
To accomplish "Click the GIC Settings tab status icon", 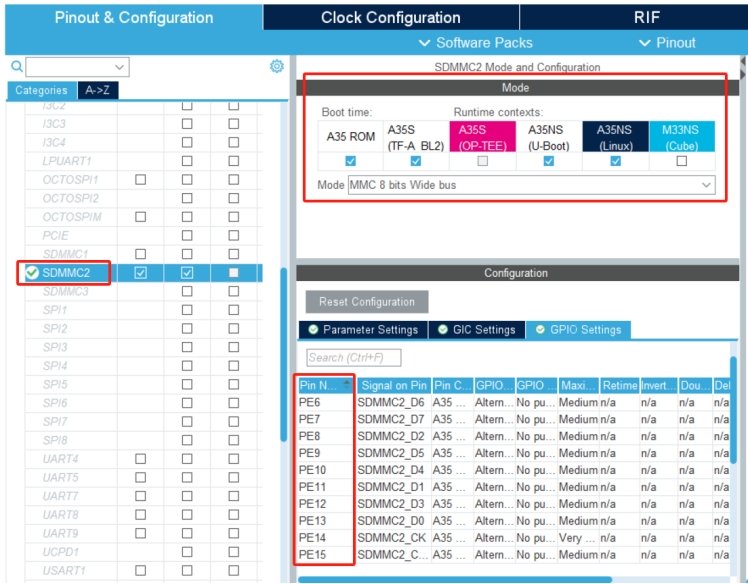I will click(441, 330).
